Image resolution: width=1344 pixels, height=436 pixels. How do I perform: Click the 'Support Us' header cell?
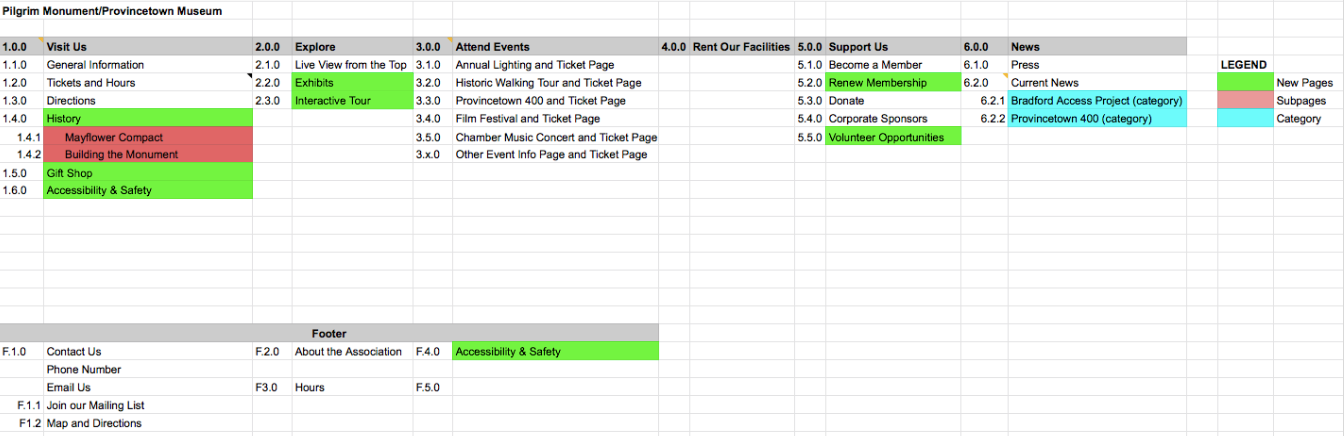(893, 47)
